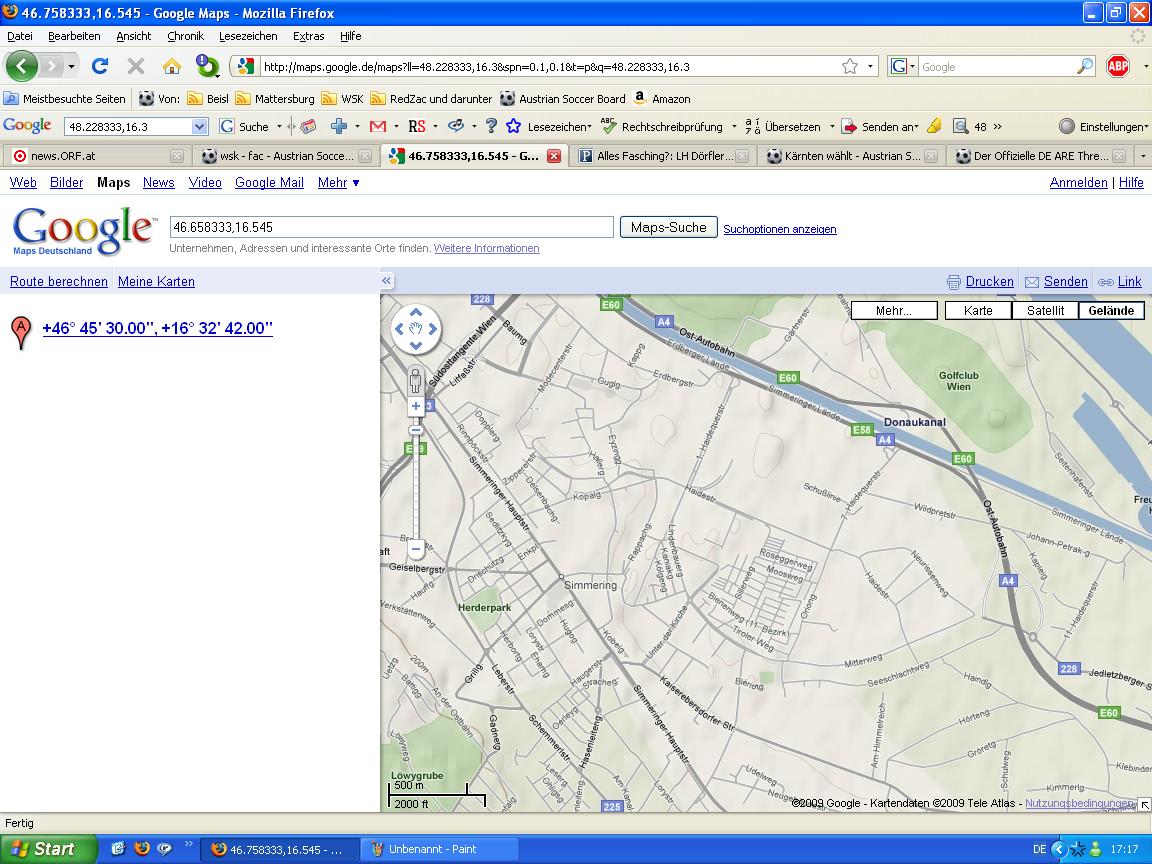Click the Anmelden sign-in link
1152x864 pixels.
pyautogui.click(x=1079, y=182)
